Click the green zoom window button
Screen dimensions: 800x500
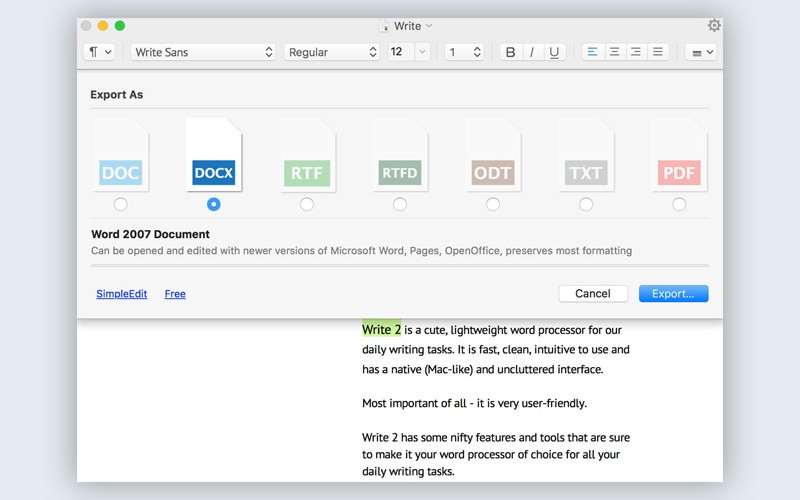click(120, 26)
